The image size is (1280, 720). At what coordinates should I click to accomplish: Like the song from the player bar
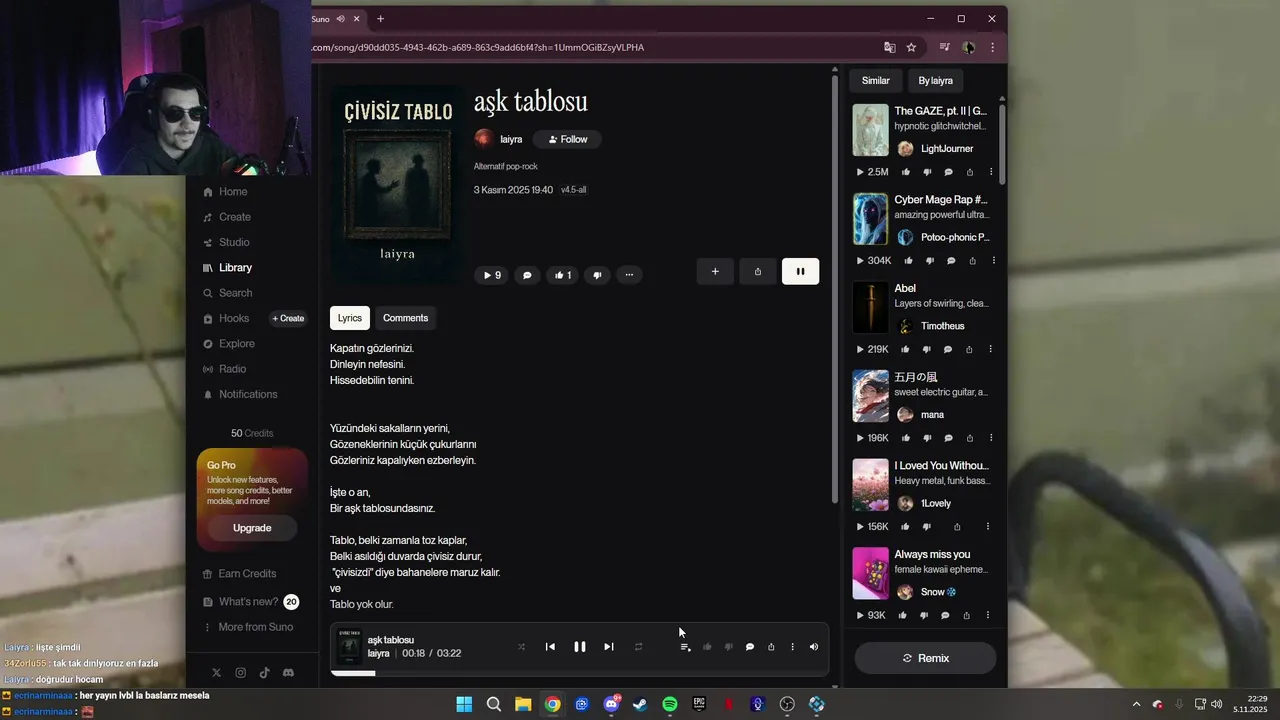(x=707, y=647)
